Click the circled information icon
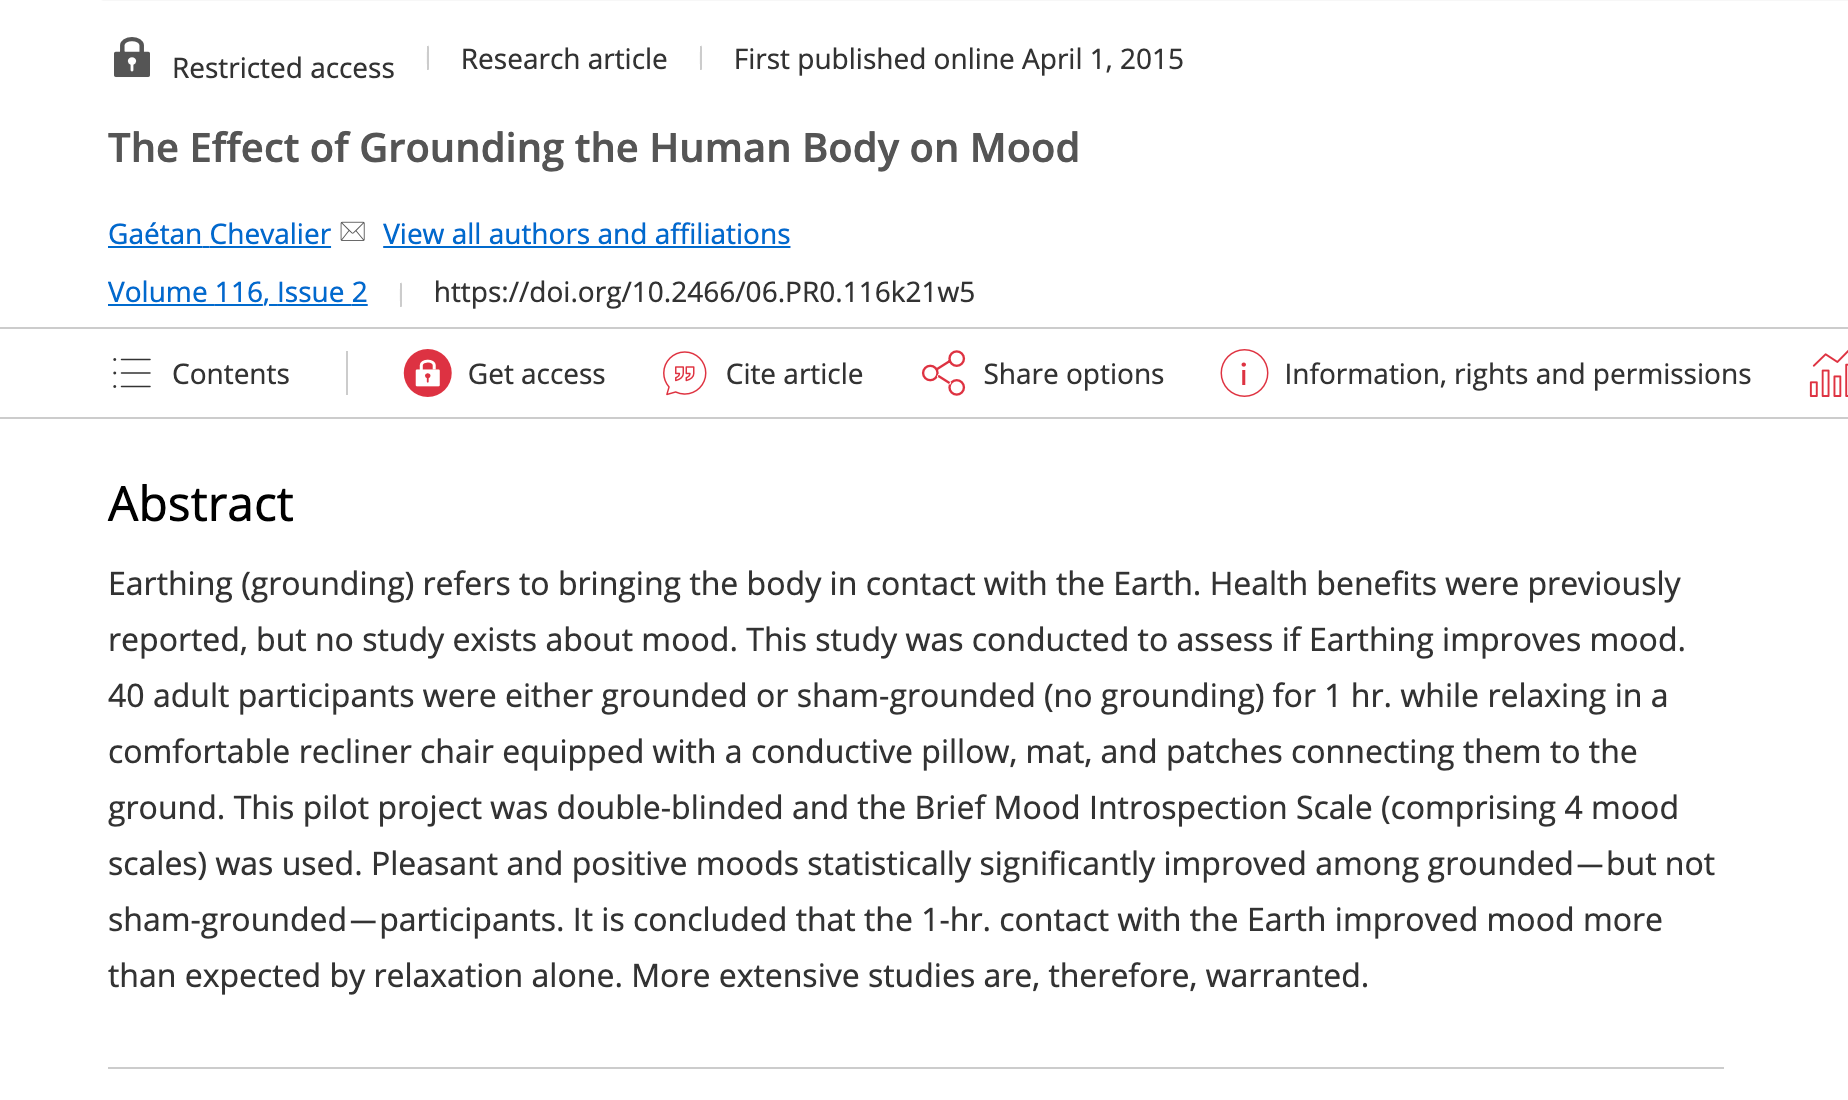The image size is (1848, 1100). point(1243,373)
